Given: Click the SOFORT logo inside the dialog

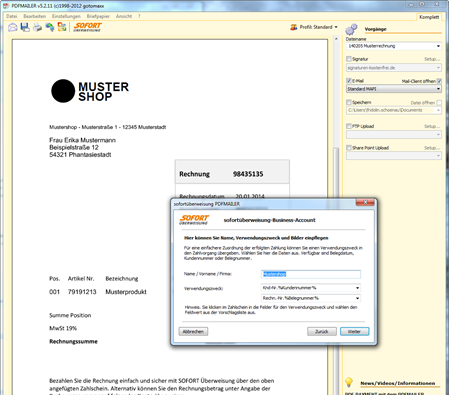Looking at the screenshot, I should click(194, 220).
